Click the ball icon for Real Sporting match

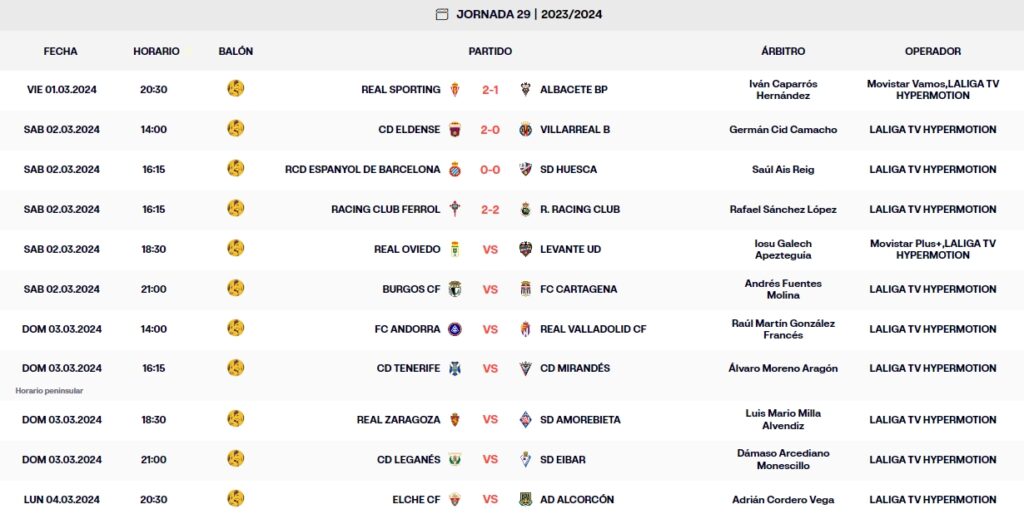[x=236, y=89]
